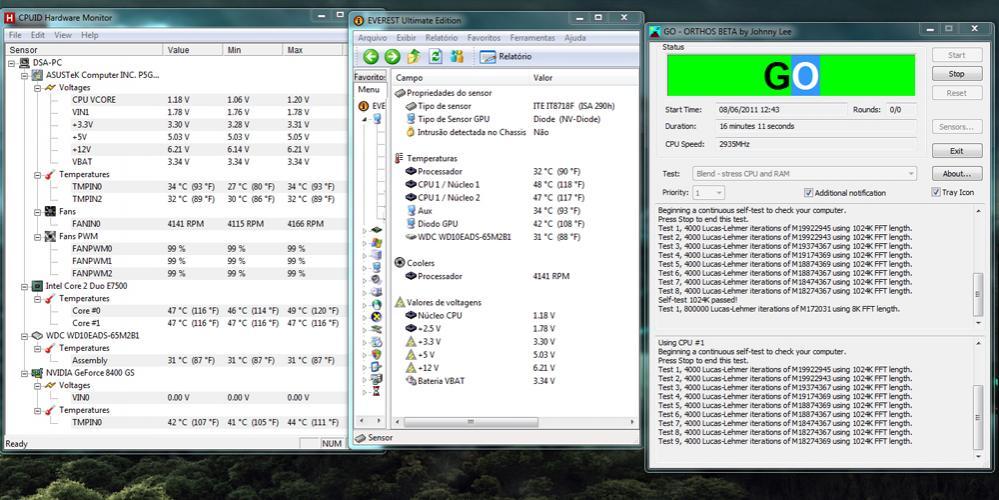999x500 pixels.
Task: Click the green Forward arrow in EVEREST toolbar
Action: click(392, 57)
